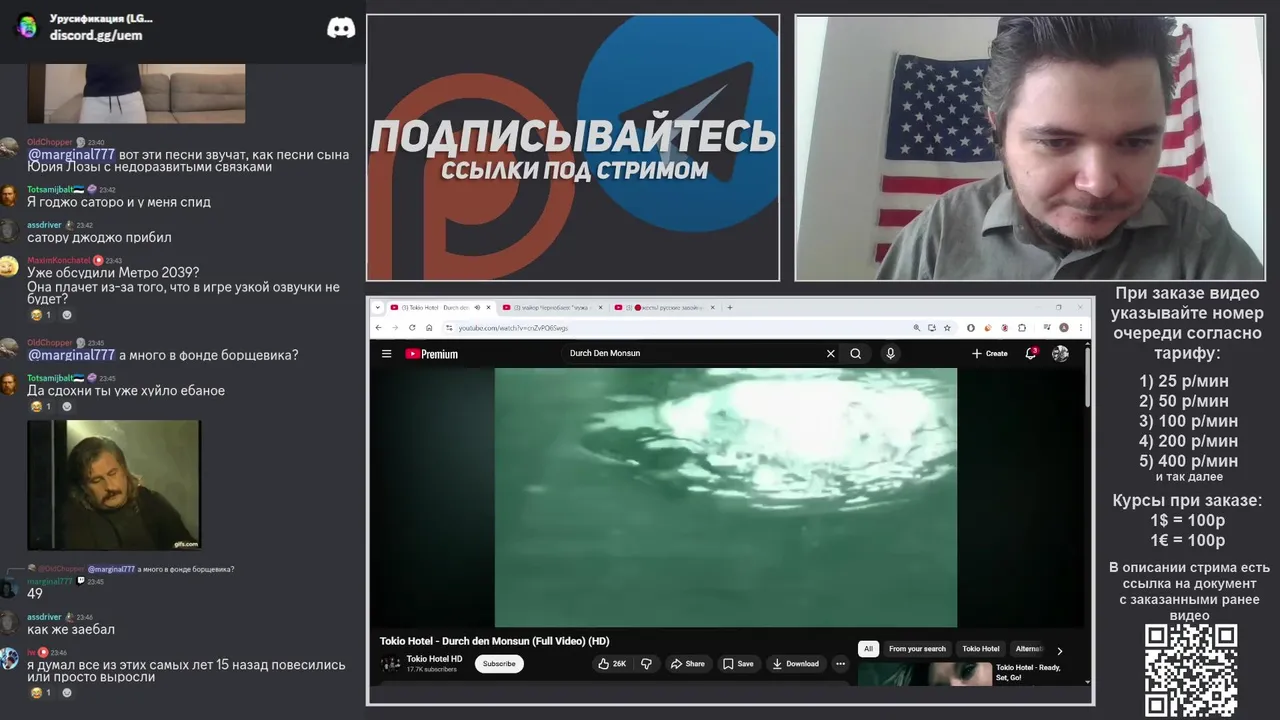Open browser zoom magnifier in address bar
This screenshot has height=720, width=1280.
(916, 327)
